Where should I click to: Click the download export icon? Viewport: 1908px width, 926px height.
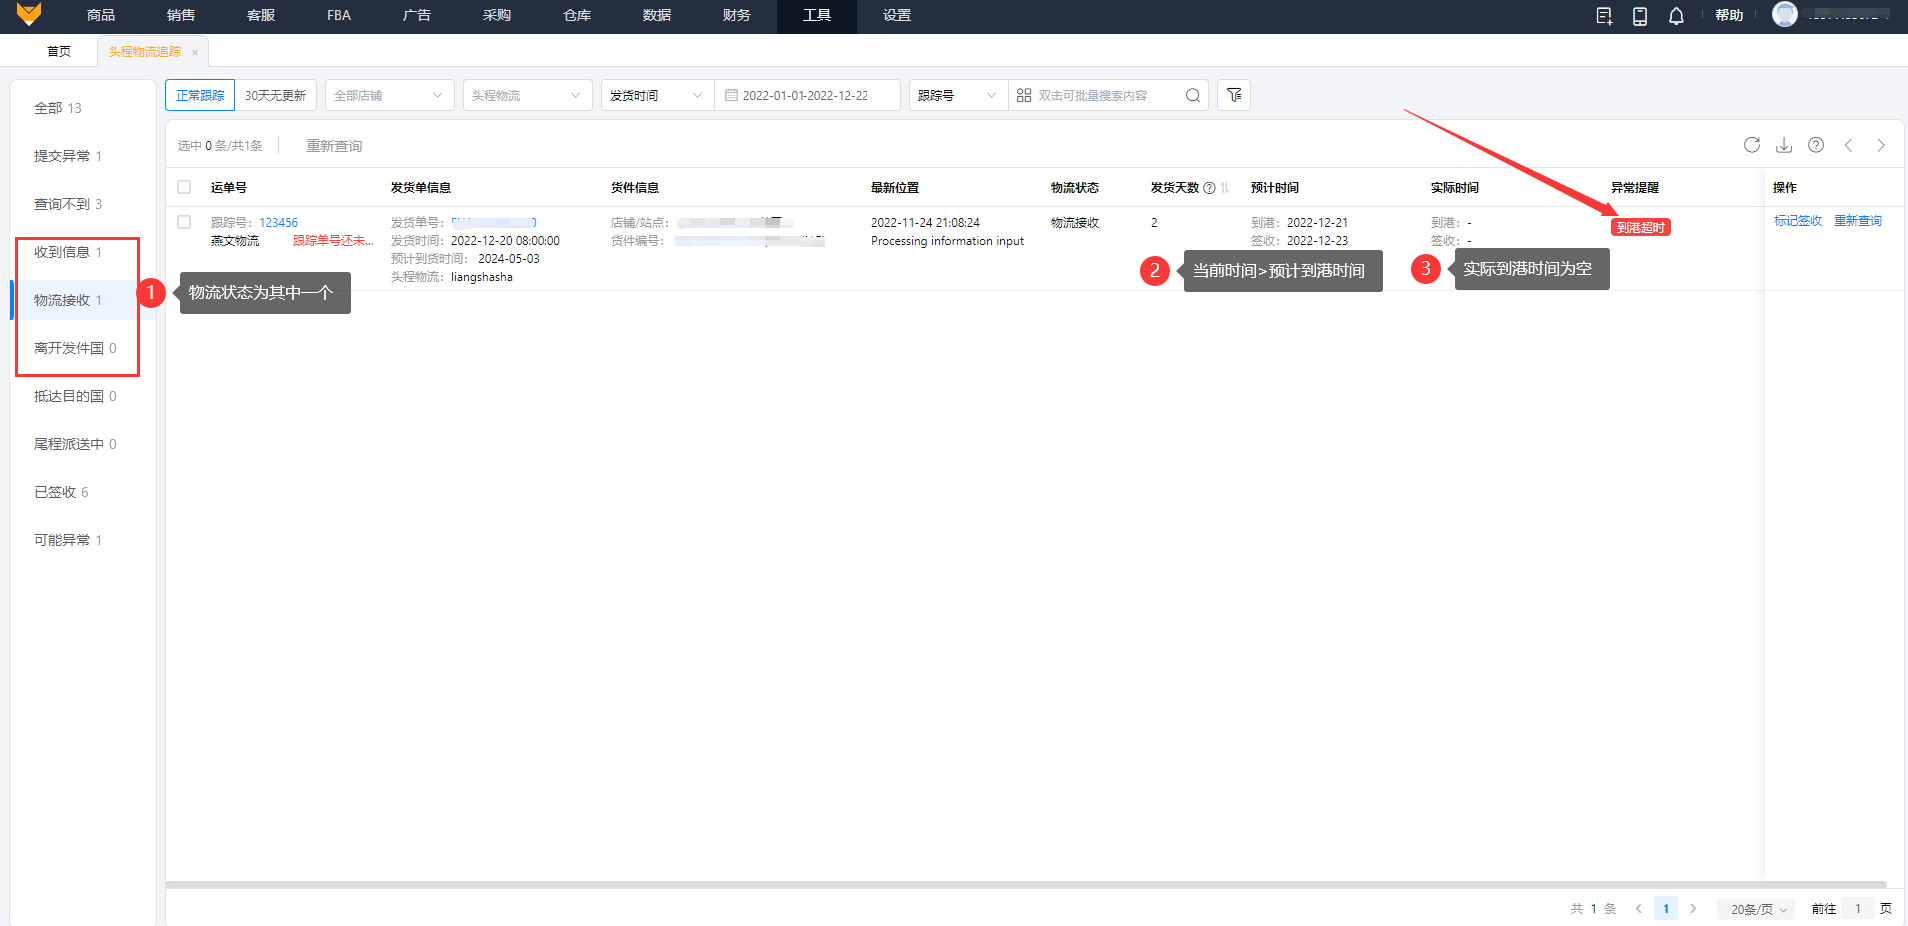coord(1784,145)
